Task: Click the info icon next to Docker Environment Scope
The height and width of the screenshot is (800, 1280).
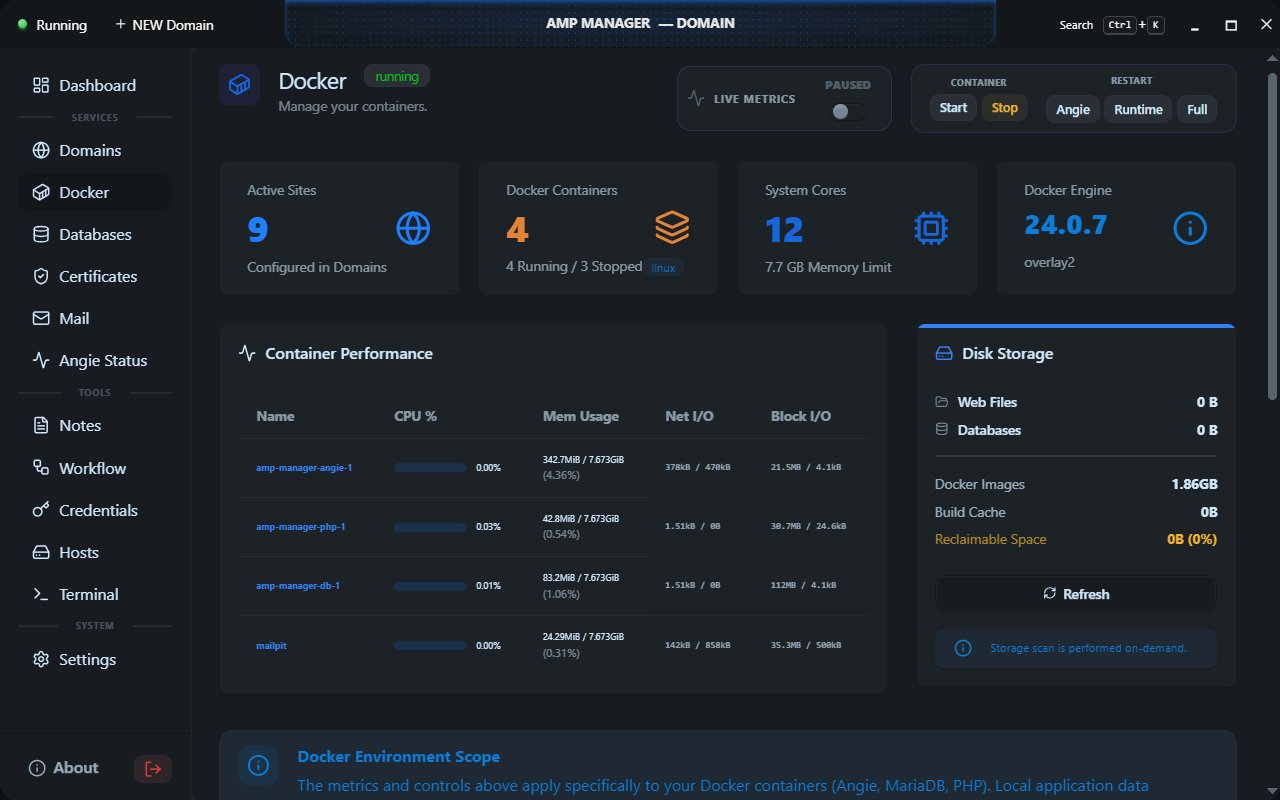Action: pyautogui.click(x=258, y=766)
